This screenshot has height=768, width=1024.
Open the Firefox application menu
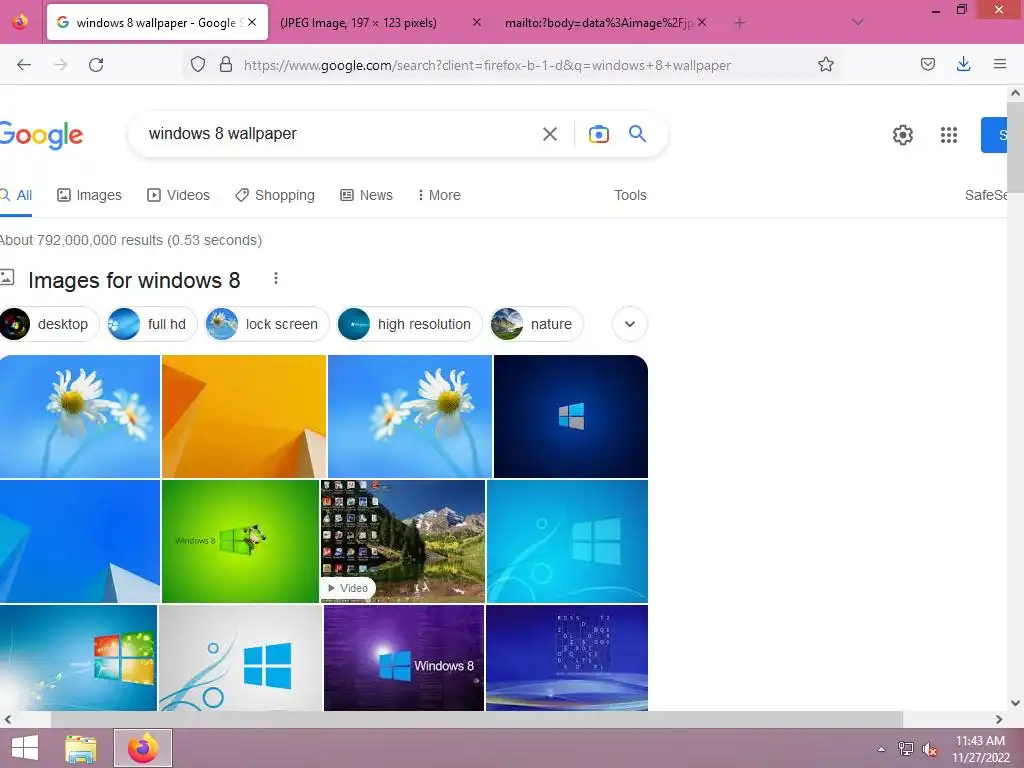(999, 65)
